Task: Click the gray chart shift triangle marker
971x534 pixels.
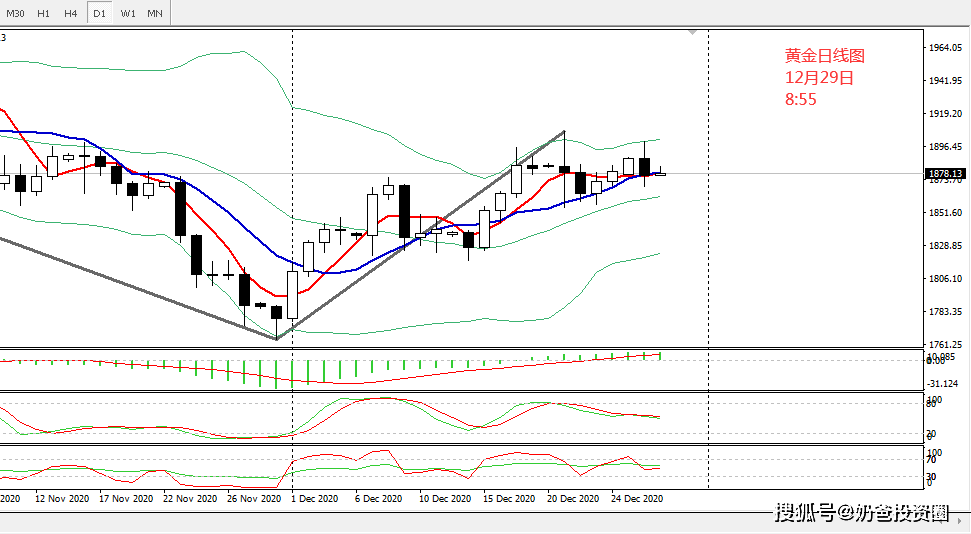Action: coord(692,33)
